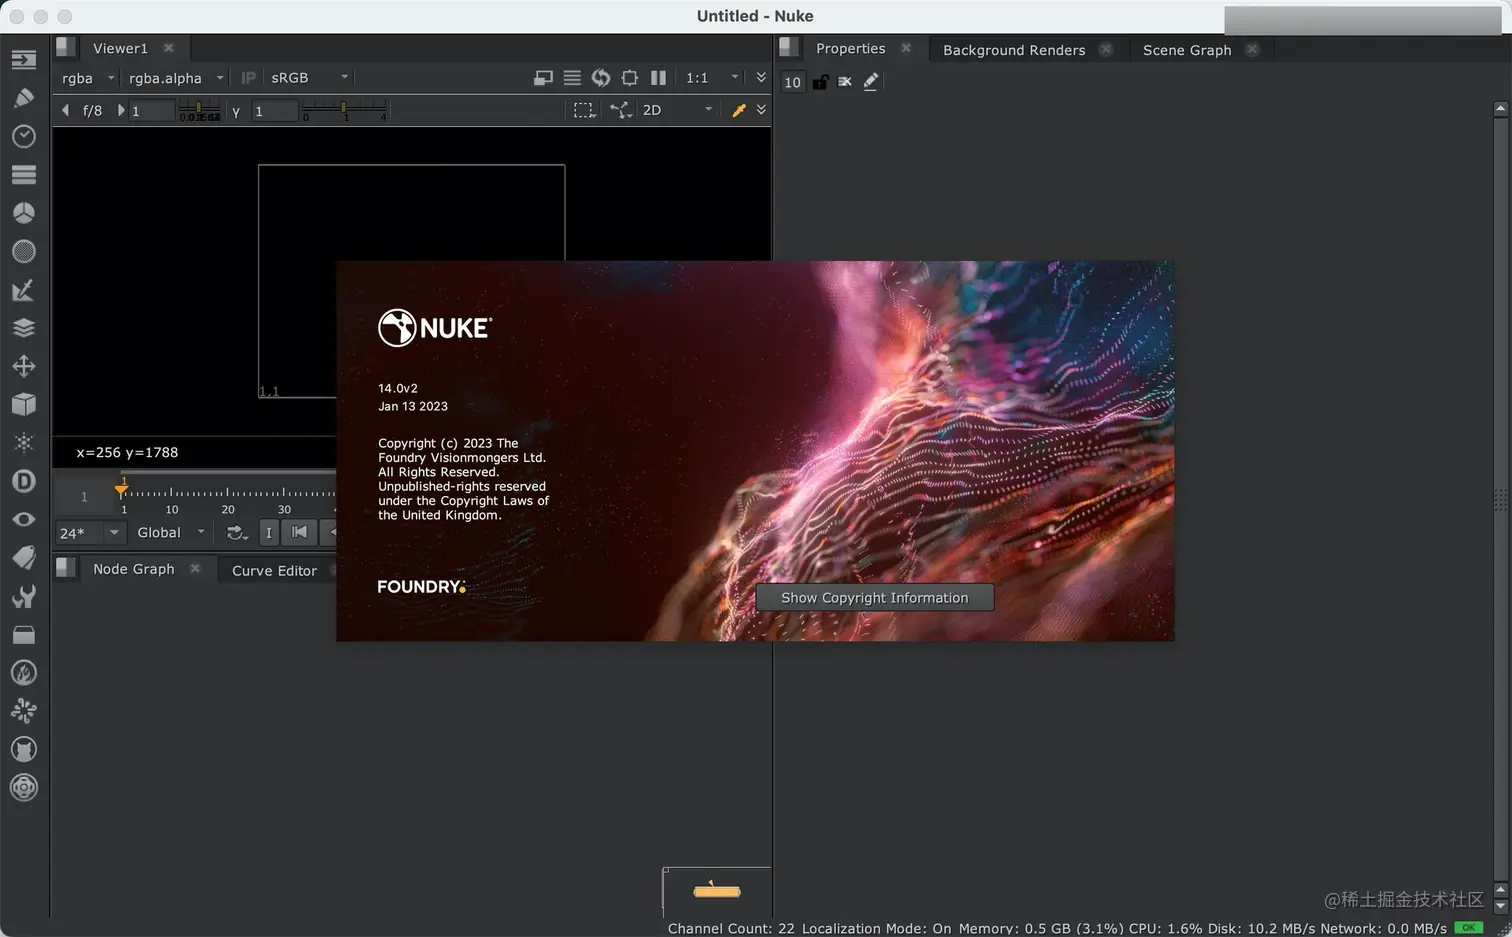Click the viewer proxy mode icon
The height and width of the screenshot is (937, 1512).
click(543, 78)
